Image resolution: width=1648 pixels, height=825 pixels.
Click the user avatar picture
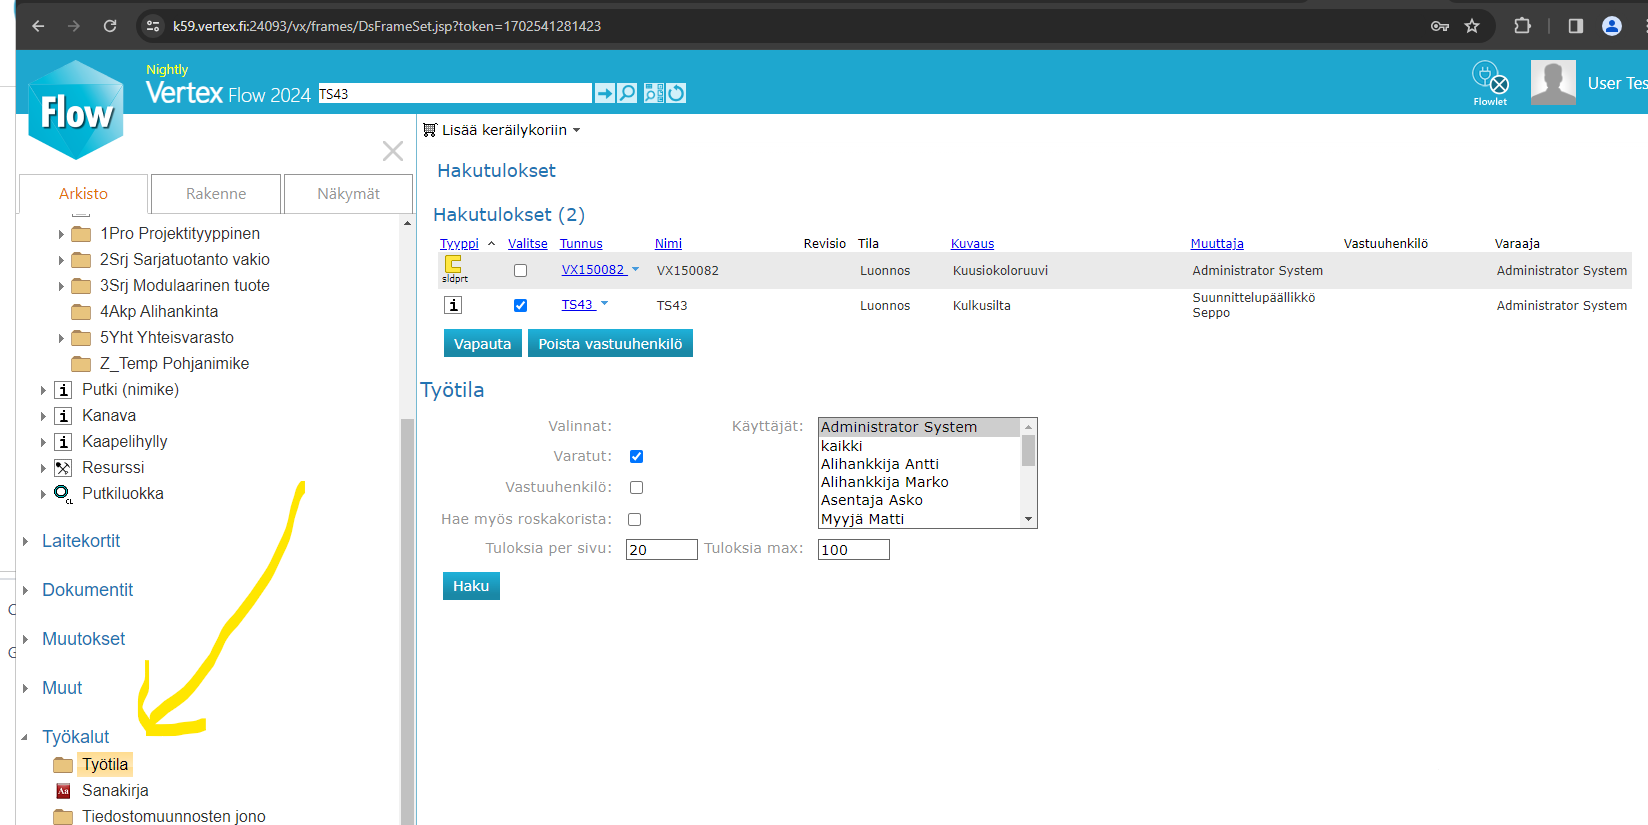click(1552, 83)
